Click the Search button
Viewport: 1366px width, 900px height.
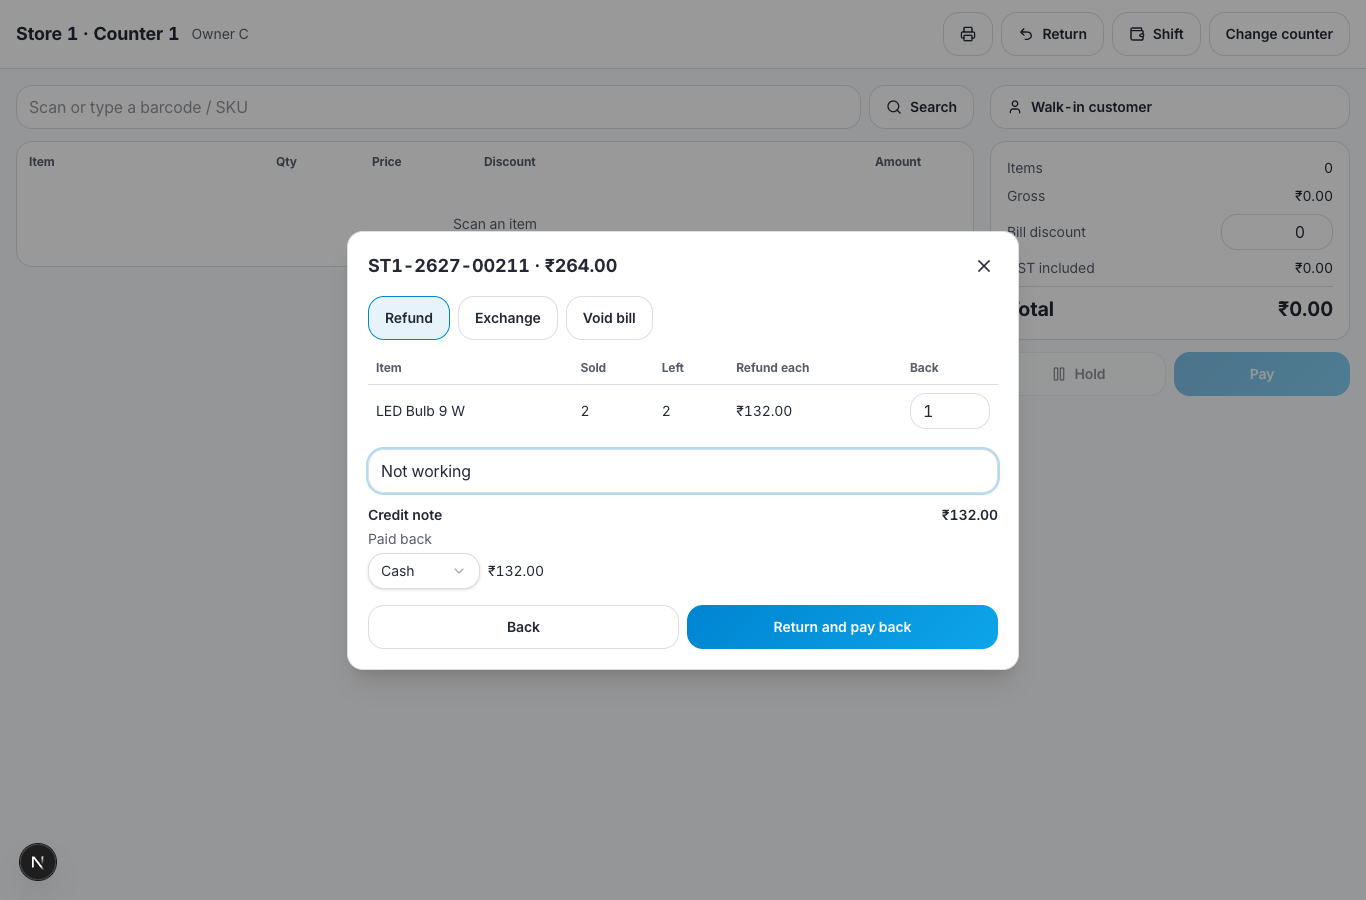tap(921, 107)
